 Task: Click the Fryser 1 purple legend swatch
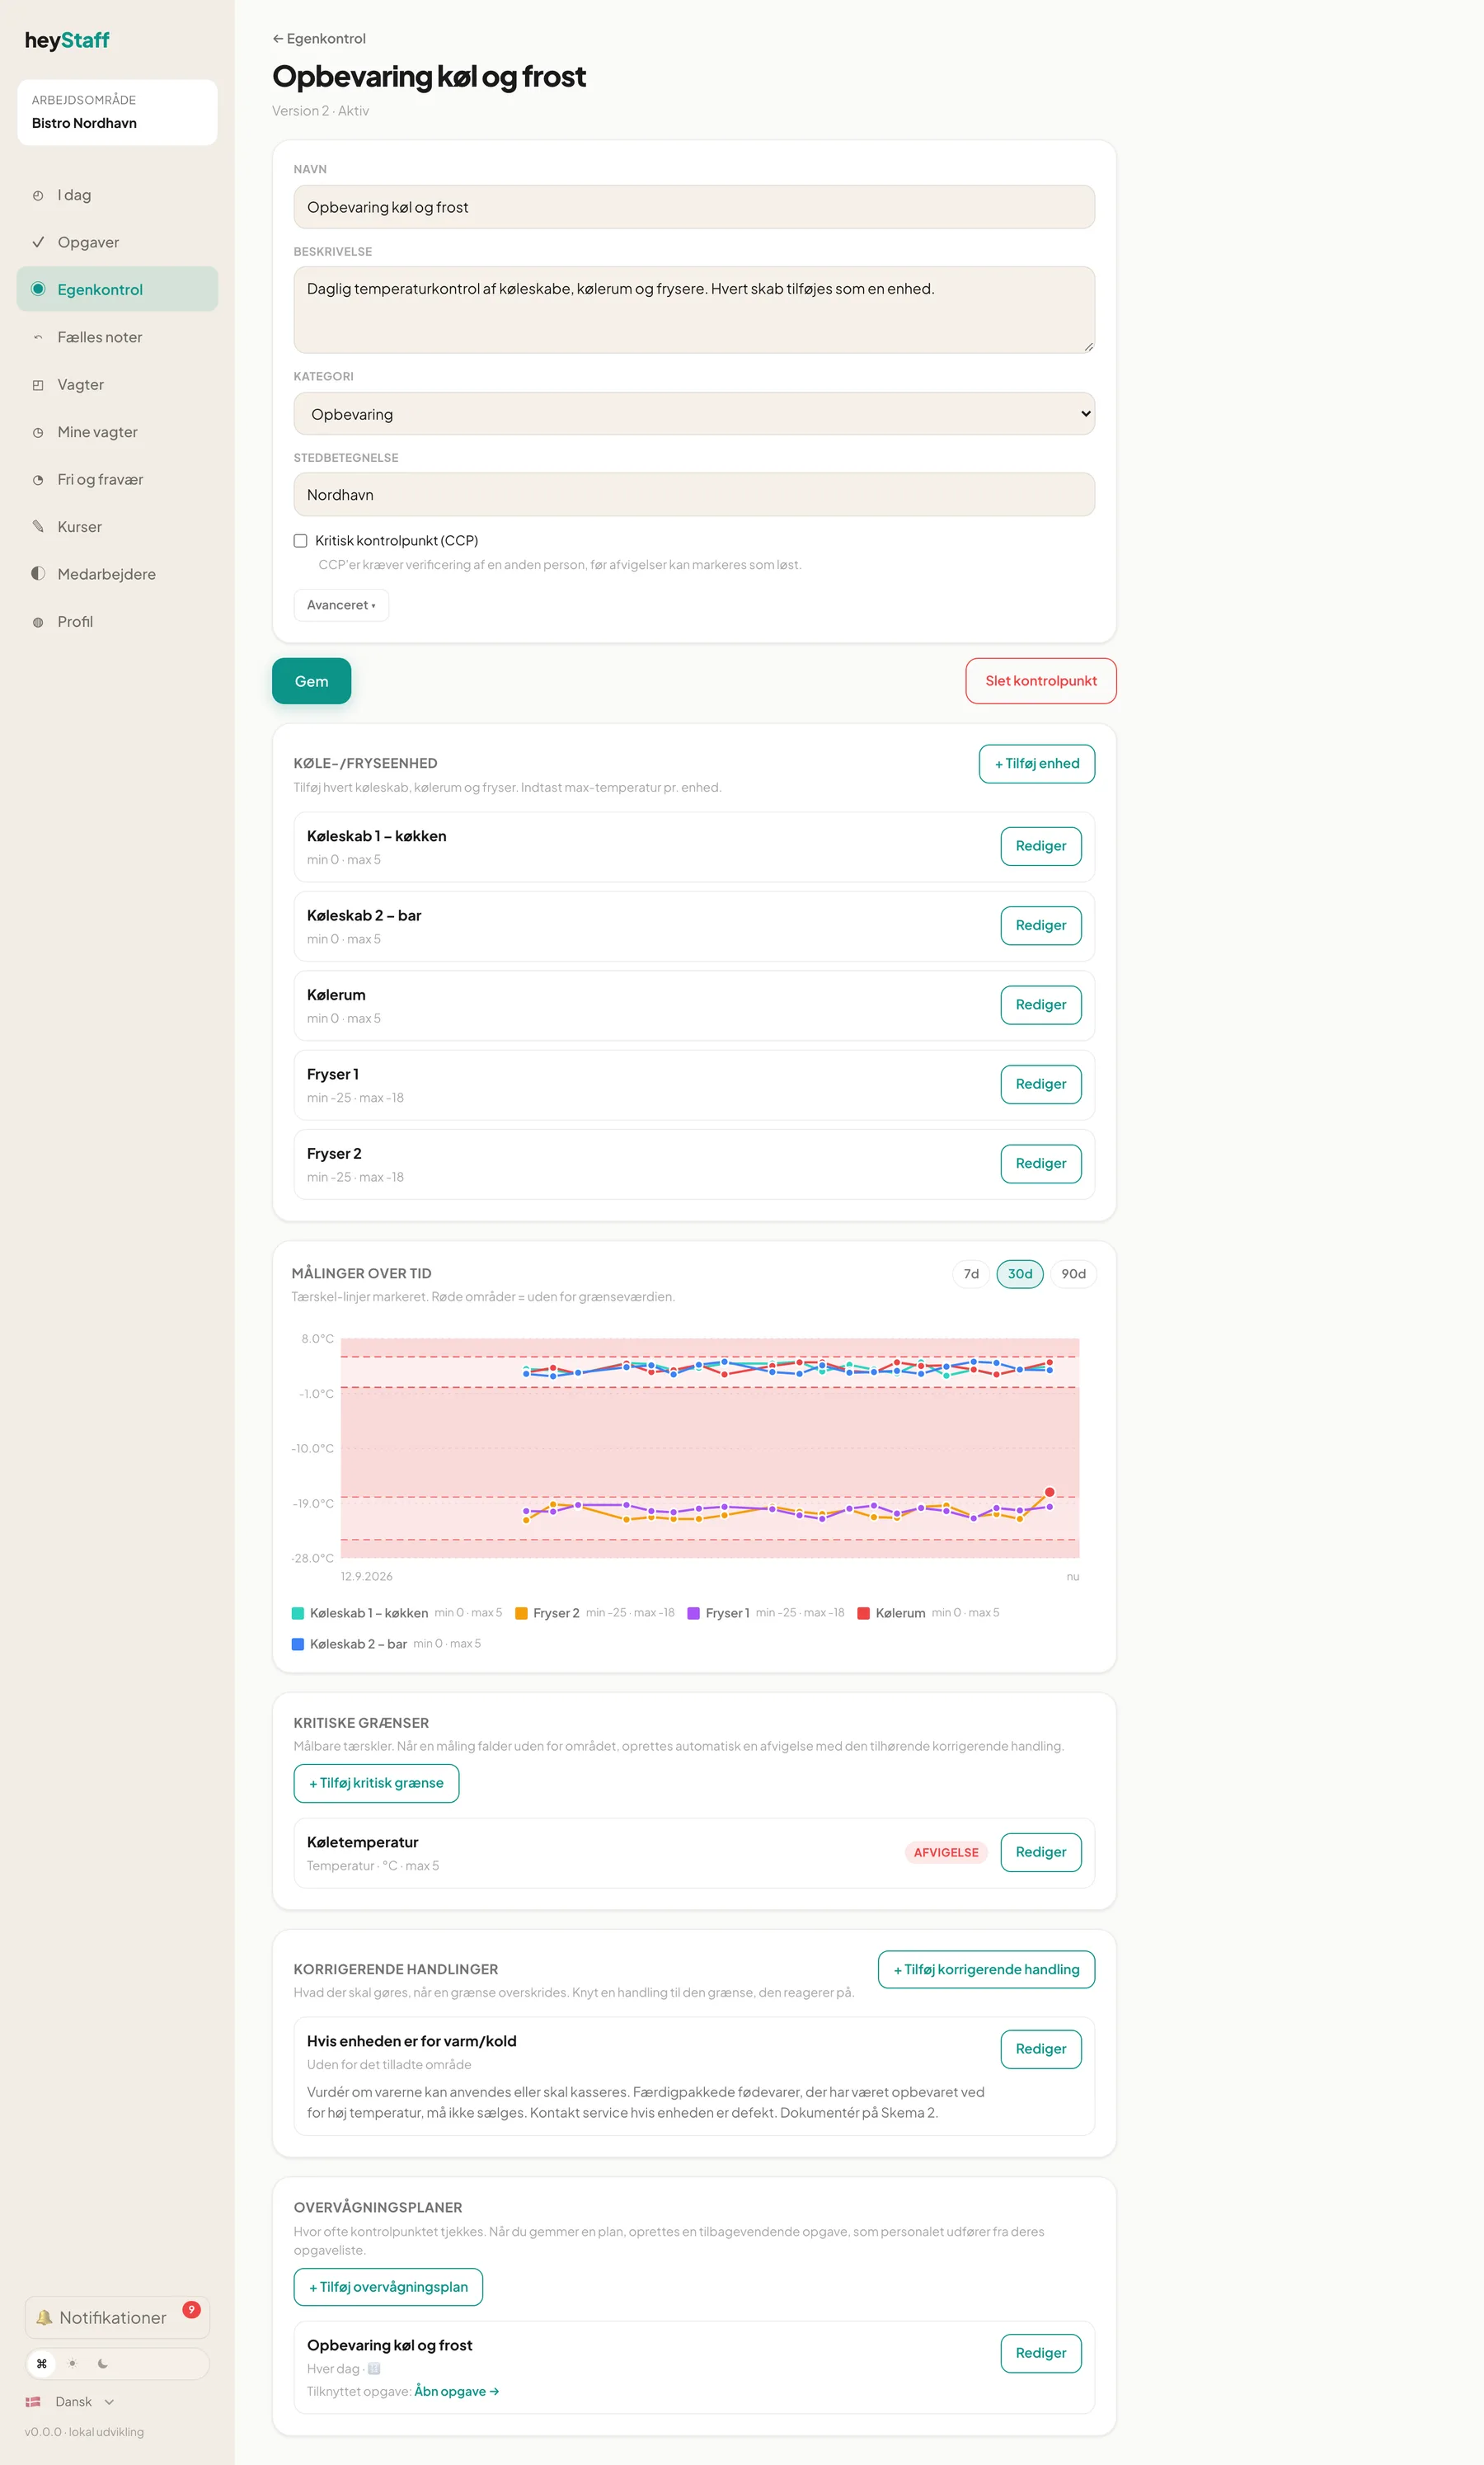click(x=693, y=1613)
